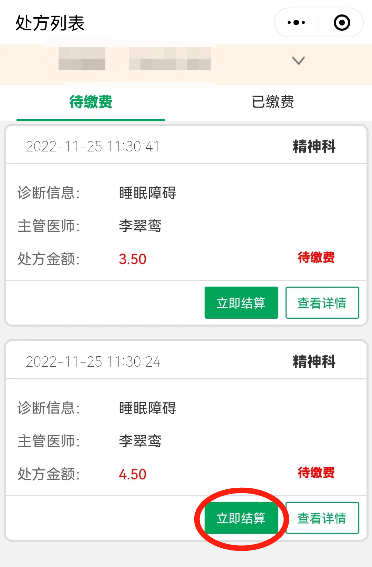Image resolution: width=372 pixels, height=567 pixels.
Task: Click 查看详情 for the 3.50 prescription
Action: (322, 303)
